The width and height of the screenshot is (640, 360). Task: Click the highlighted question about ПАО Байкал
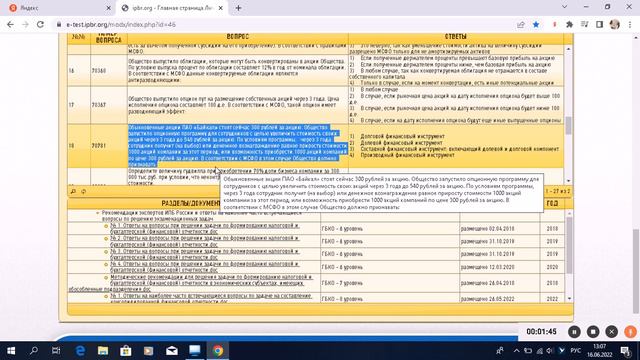tap(238, 146)
